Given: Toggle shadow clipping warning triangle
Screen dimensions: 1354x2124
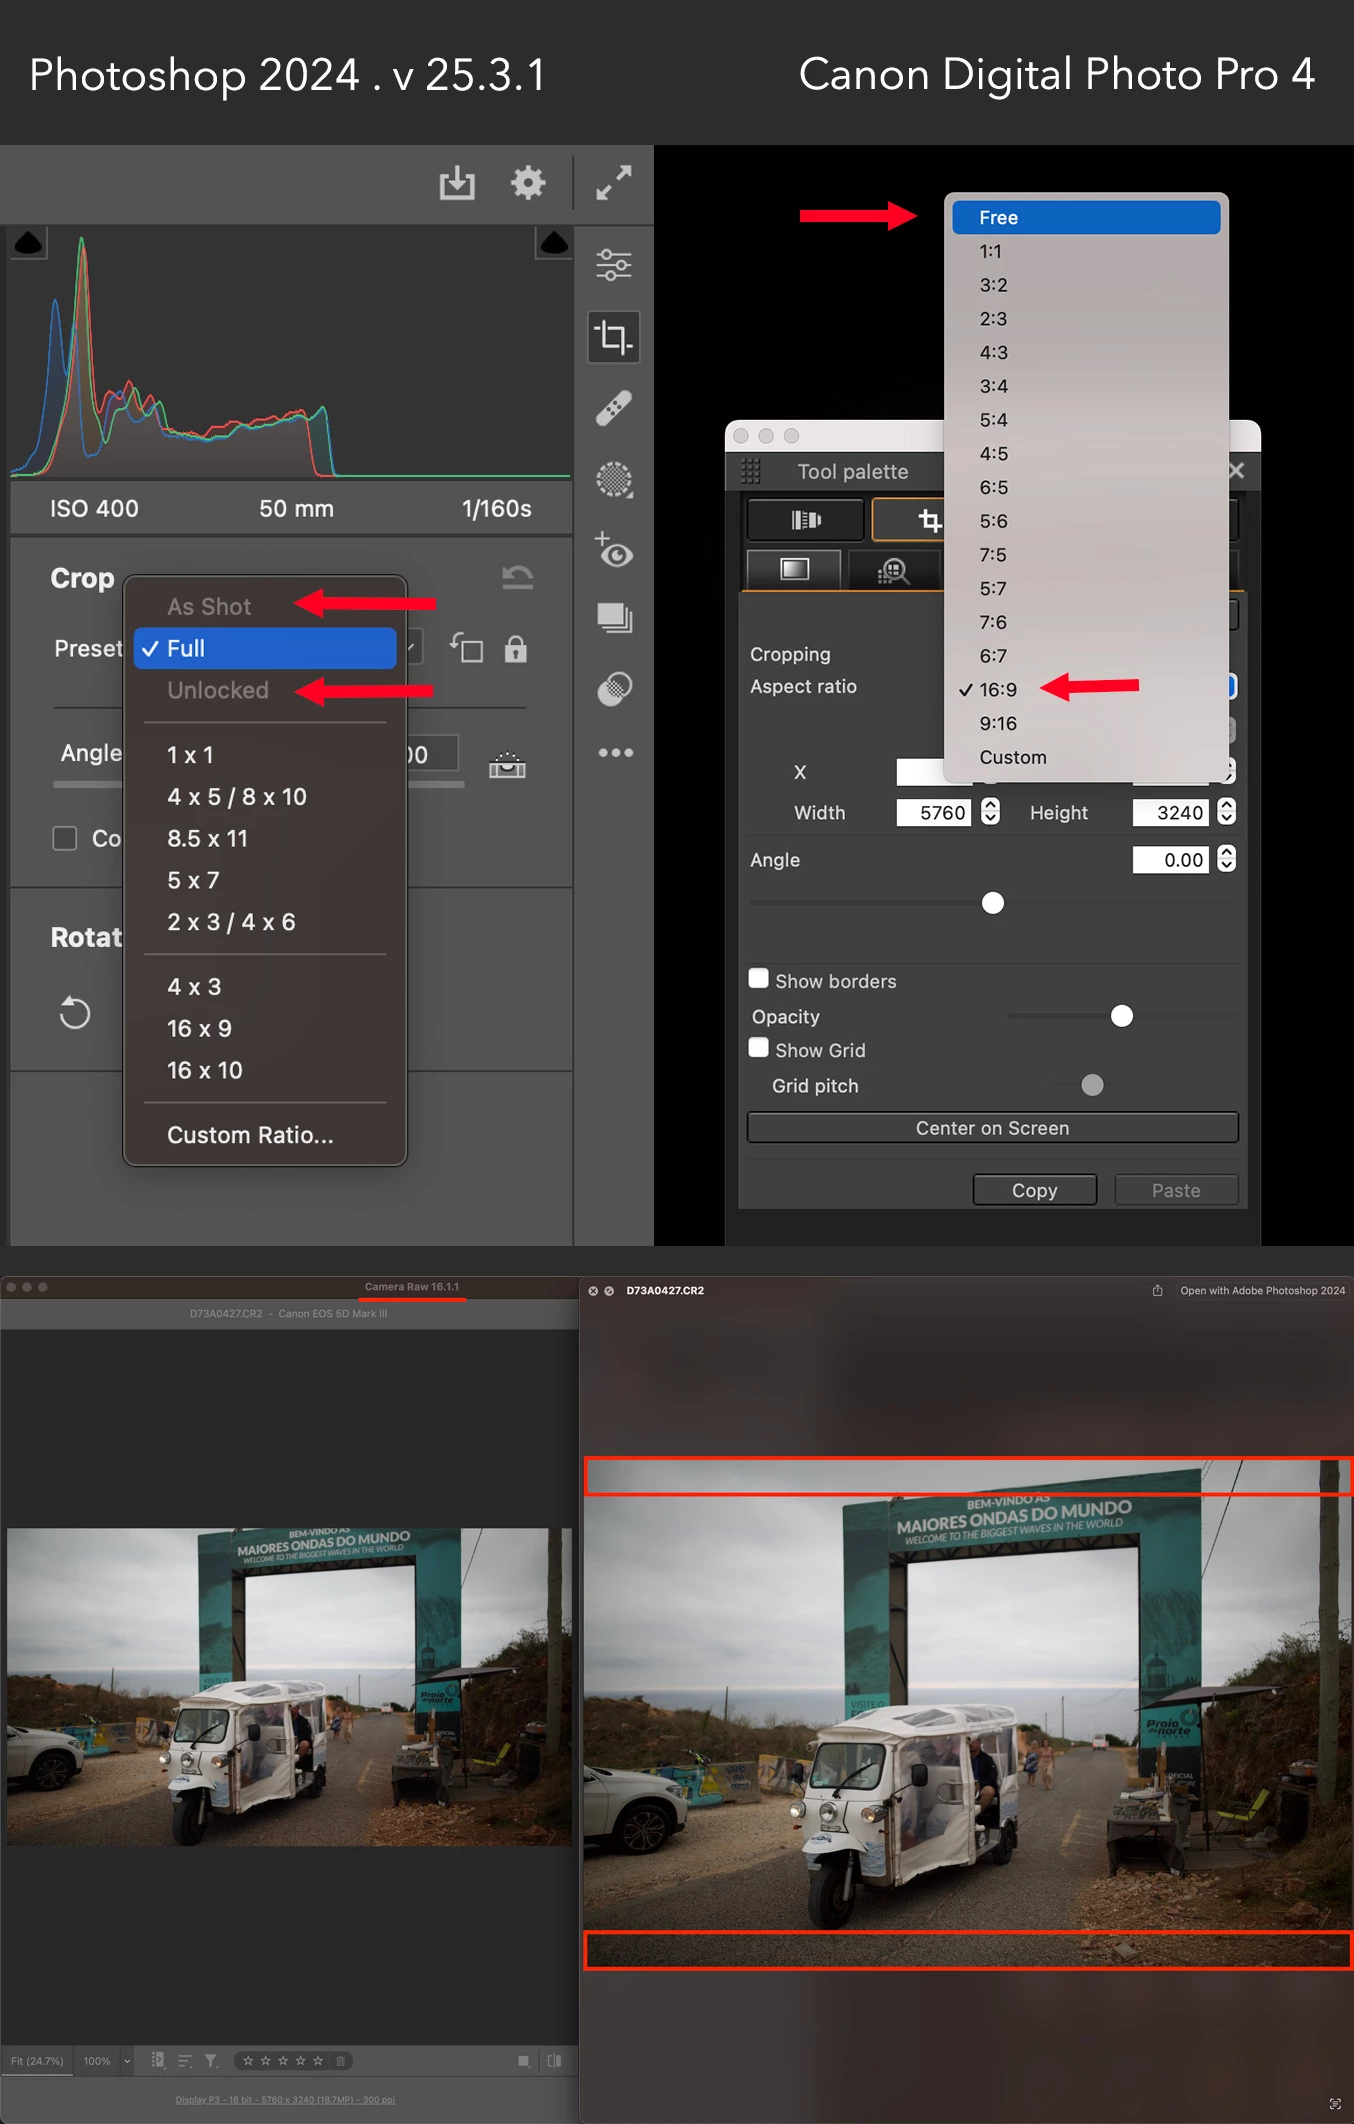Looking at the screenshot, I should (x=28, y=242).
